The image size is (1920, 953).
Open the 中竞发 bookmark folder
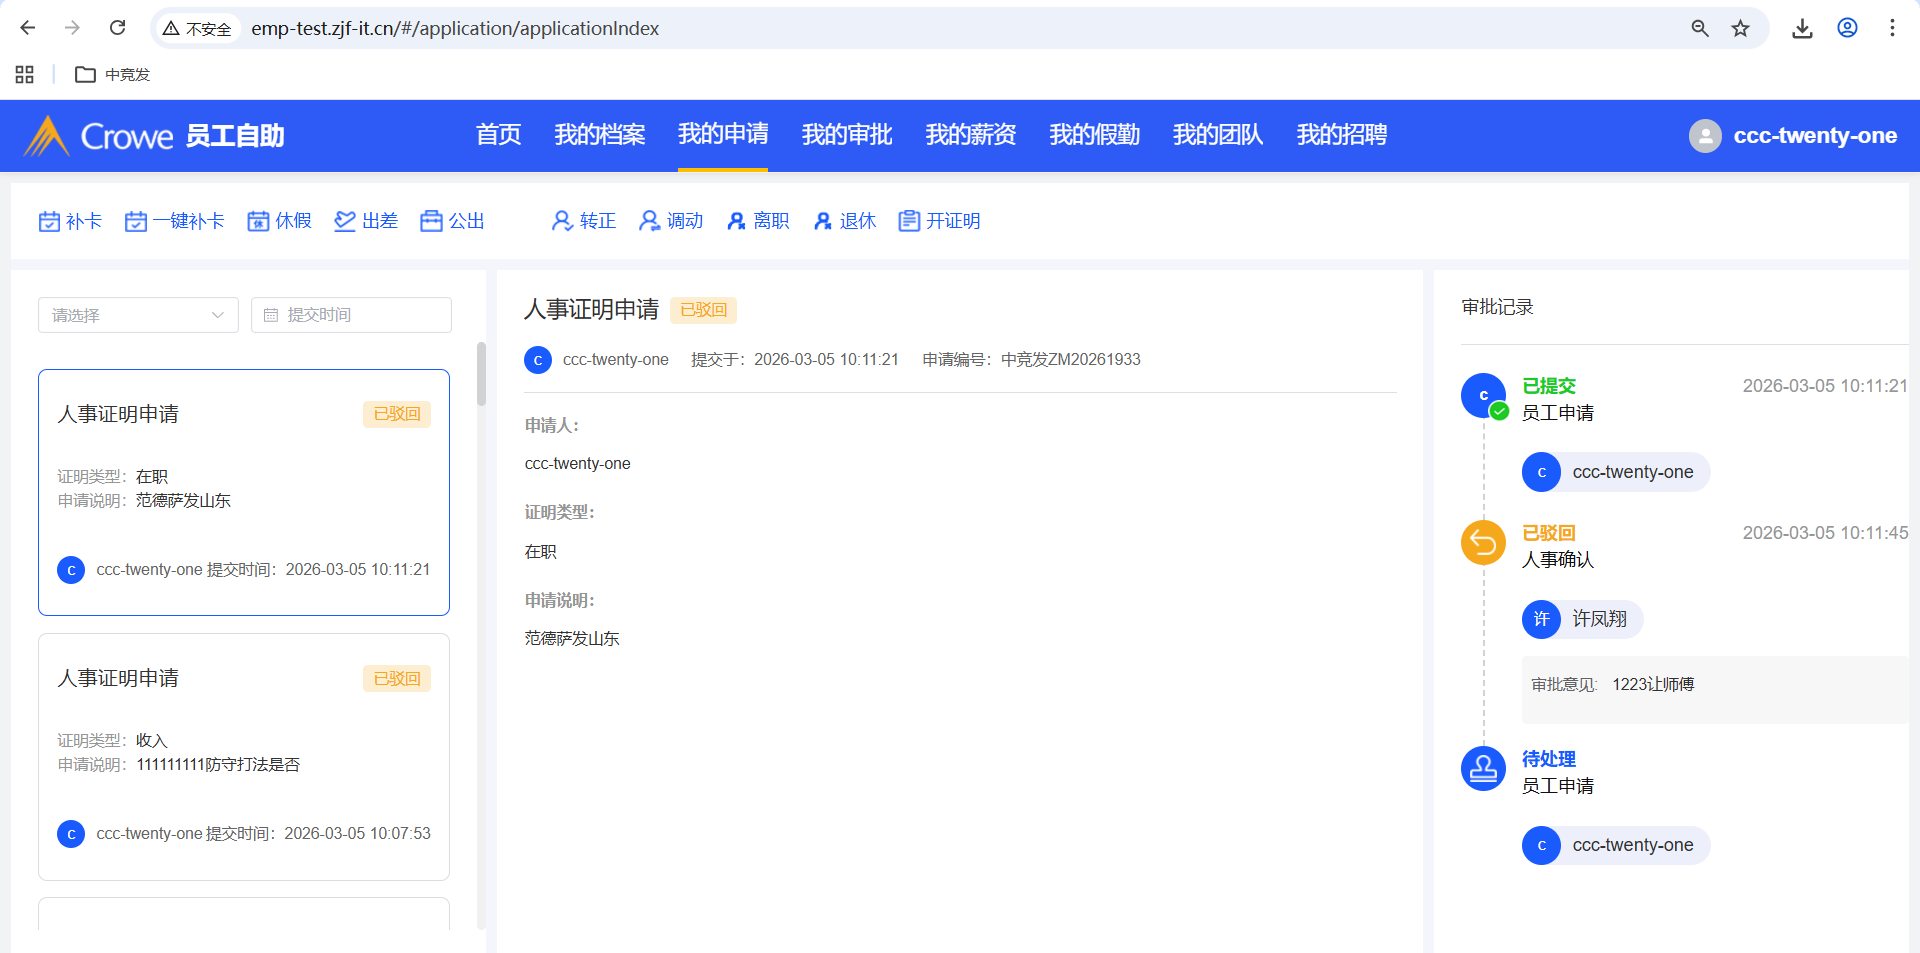(x=113, y=74)
